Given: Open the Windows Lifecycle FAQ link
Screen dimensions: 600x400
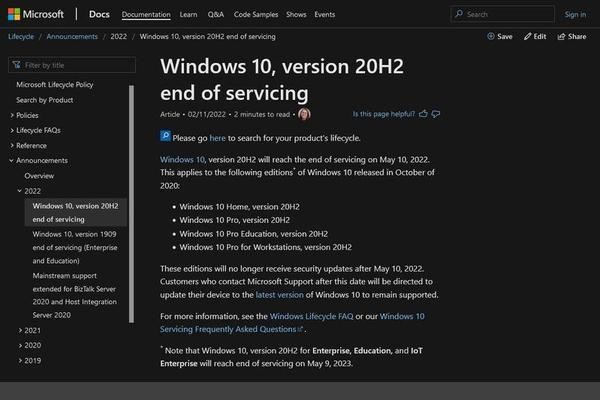Looking at the screenshot, I should click(311, 316).
